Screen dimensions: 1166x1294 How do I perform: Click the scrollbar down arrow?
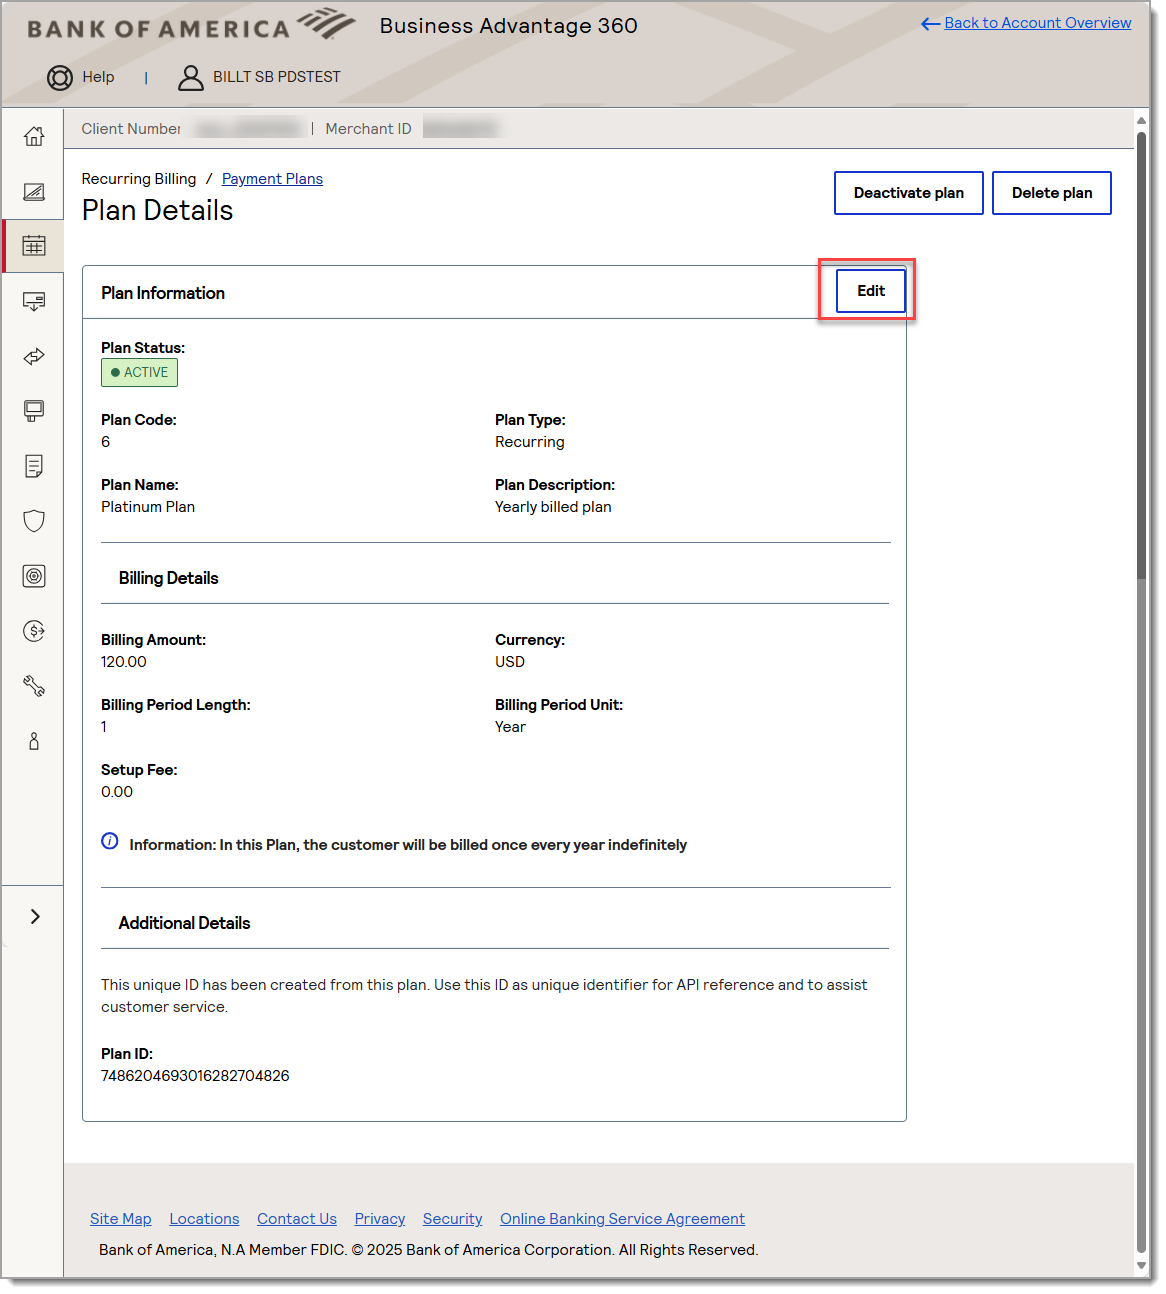pyautogui.click(x=1142, y=1265)
